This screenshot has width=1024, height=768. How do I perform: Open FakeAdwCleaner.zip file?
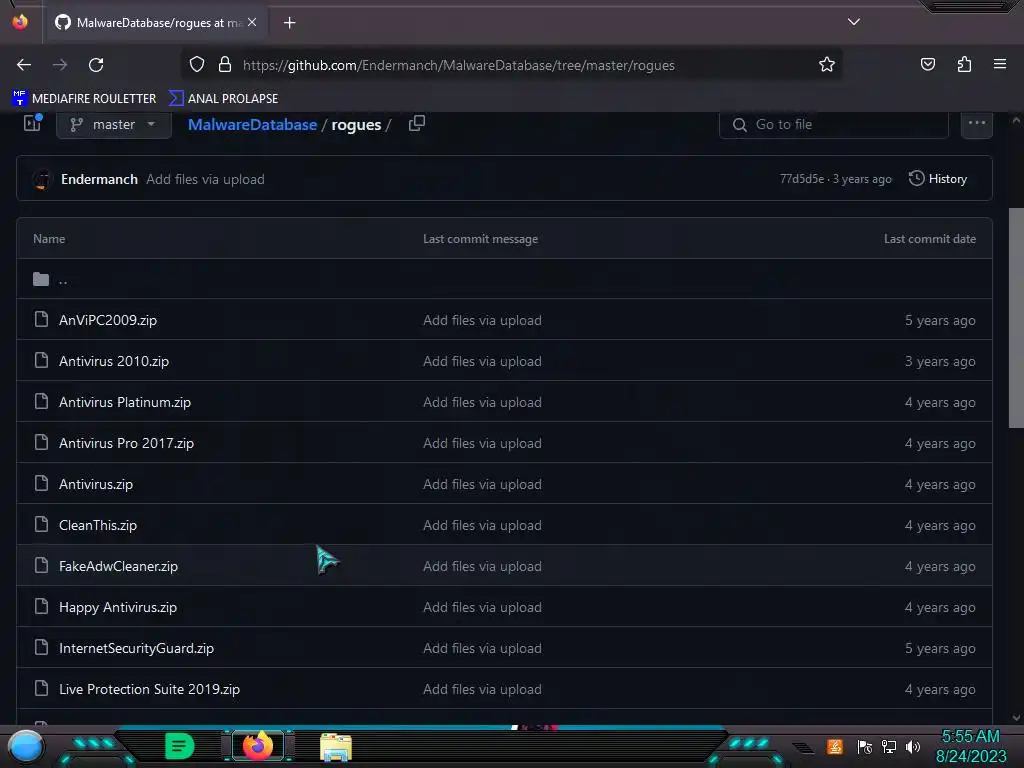pos(118,566)
